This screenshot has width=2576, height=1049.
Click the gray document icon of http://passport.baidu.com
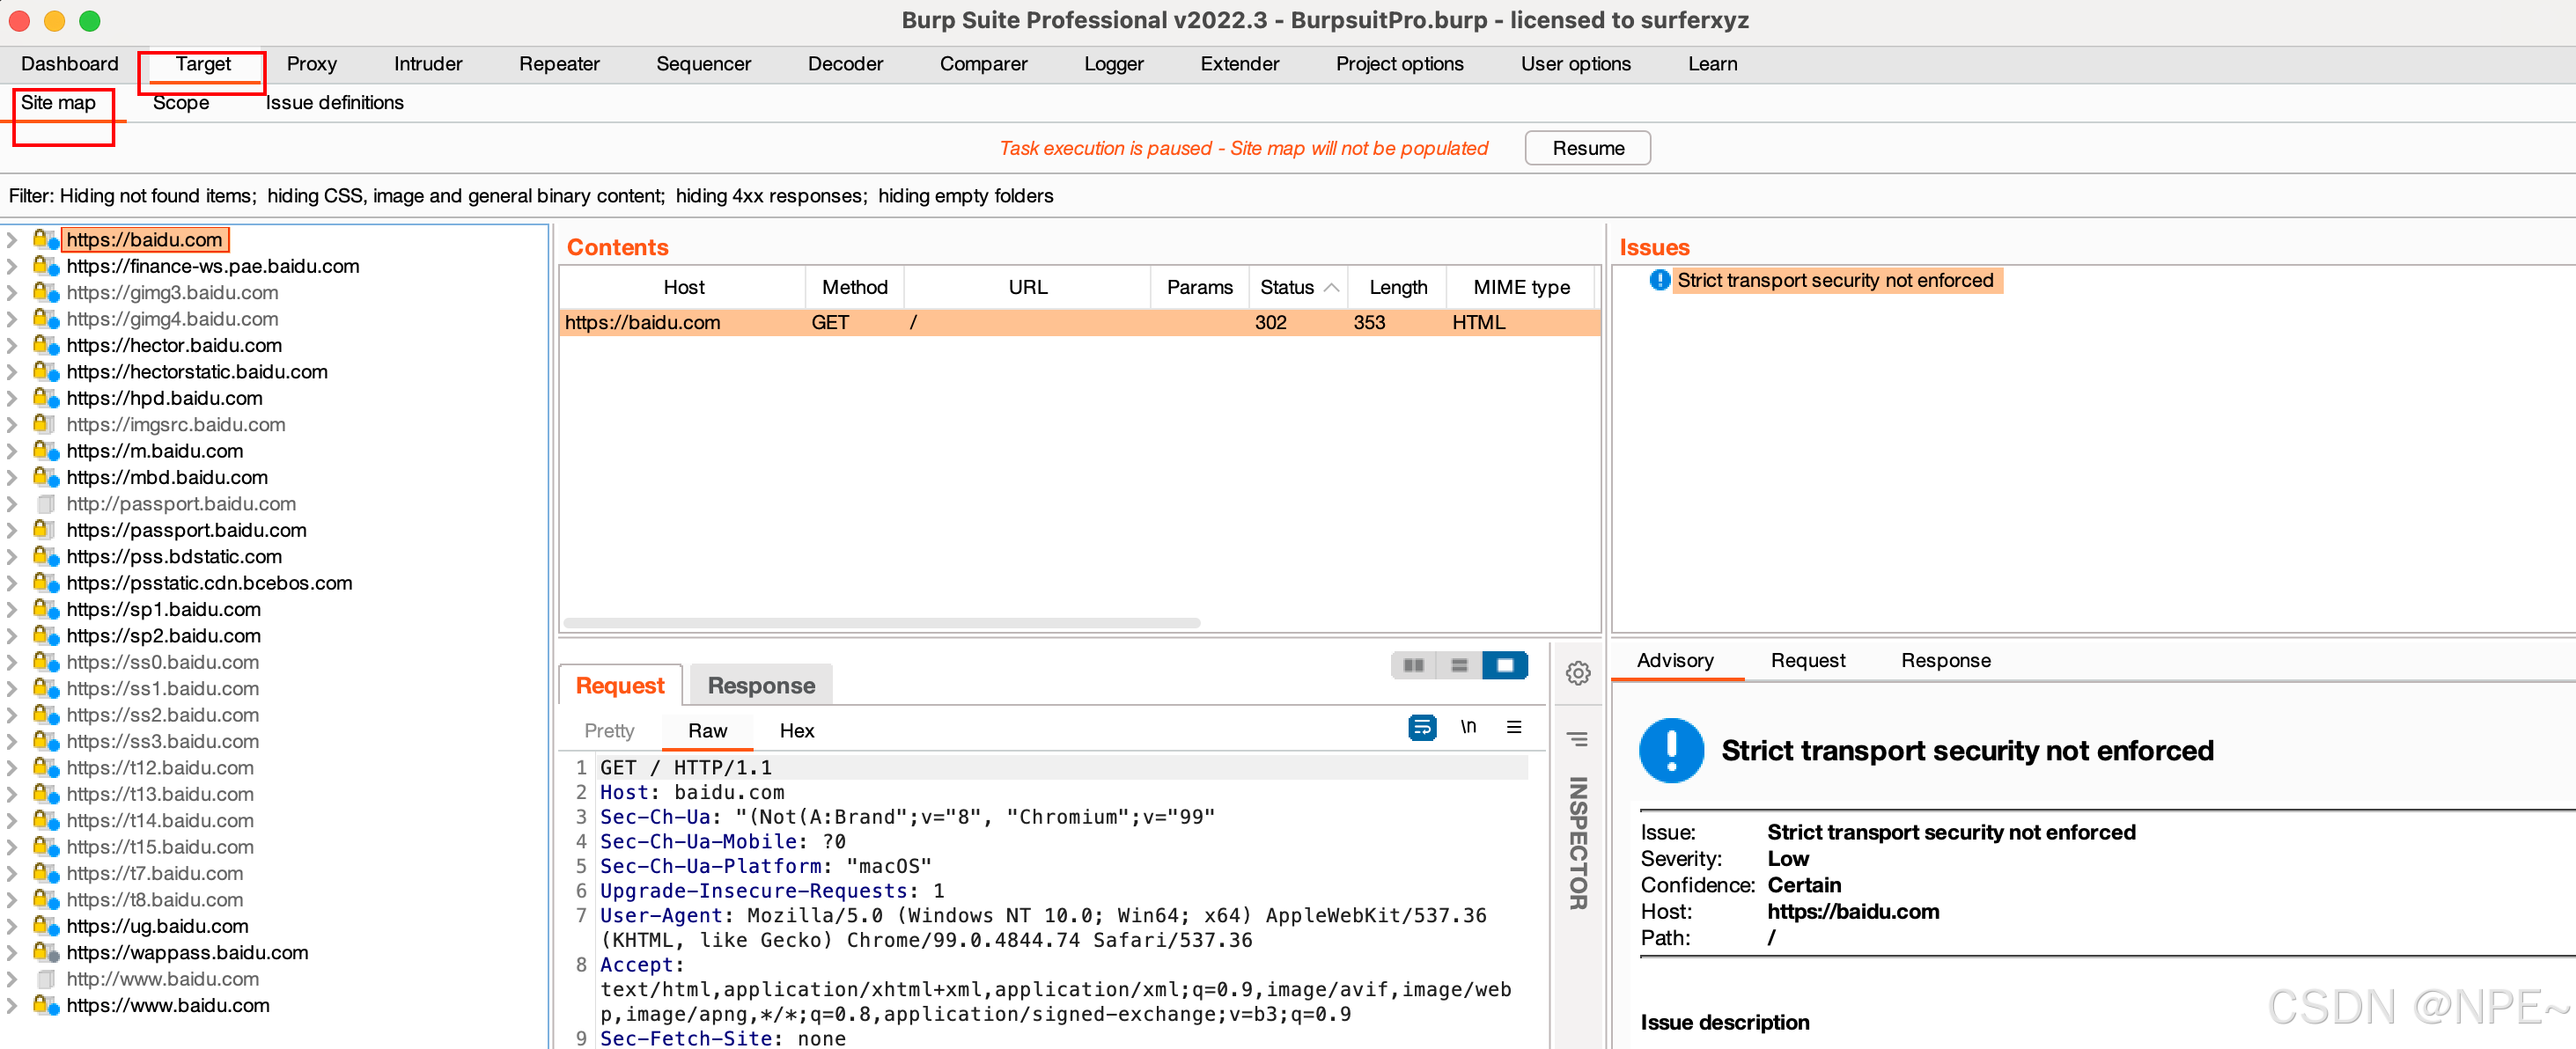pyautogui.click(x=45, y=504)
